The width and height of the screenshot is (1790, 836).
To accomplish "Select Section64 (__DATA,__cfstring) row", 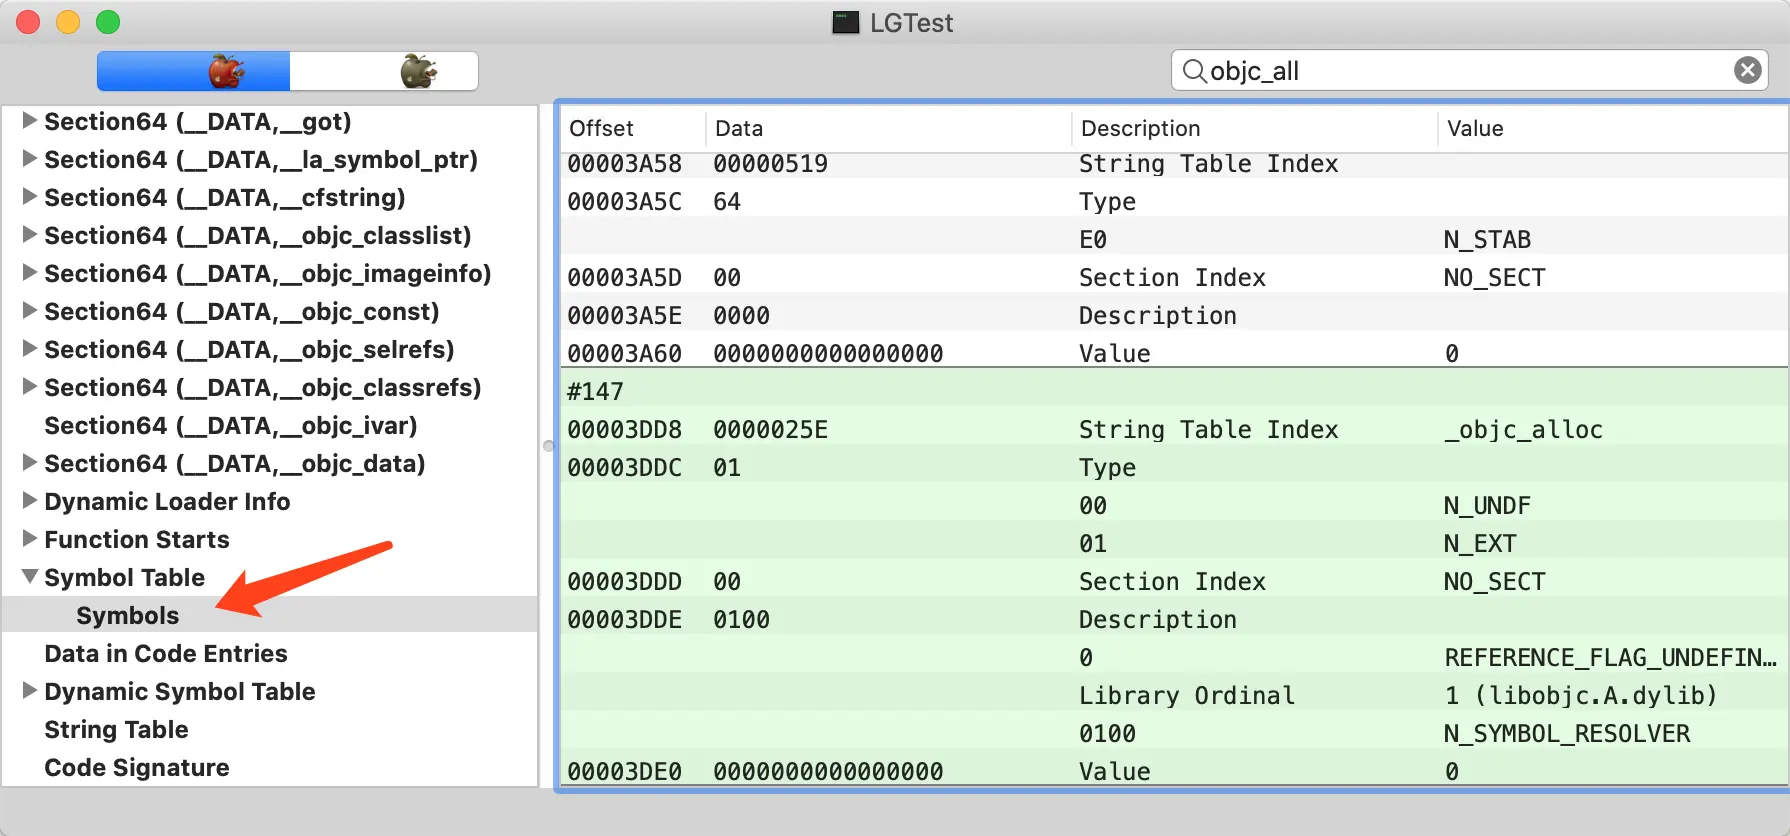I will tap(225, 198).
